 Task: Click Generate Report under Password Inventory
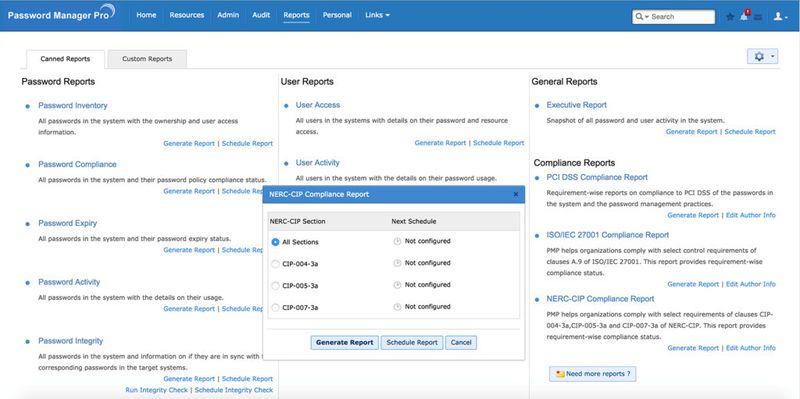pyautogui.click(x=189, y=144)
